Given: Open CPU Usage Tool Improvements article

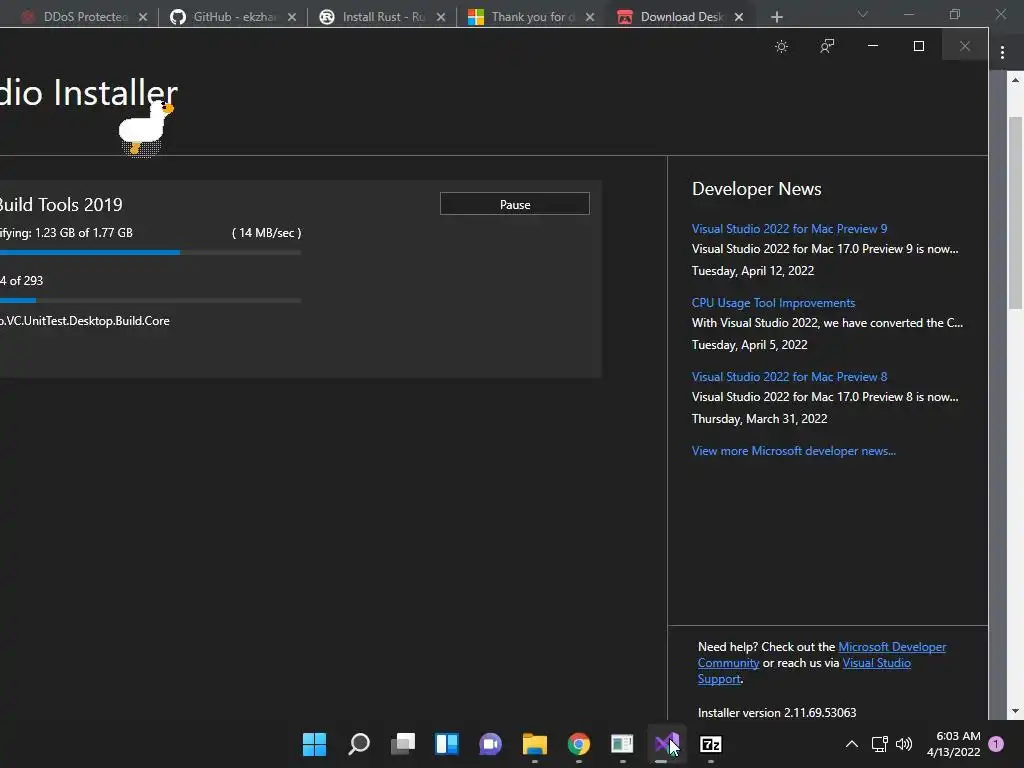Looking at the screenshot, I should [773, 302].
